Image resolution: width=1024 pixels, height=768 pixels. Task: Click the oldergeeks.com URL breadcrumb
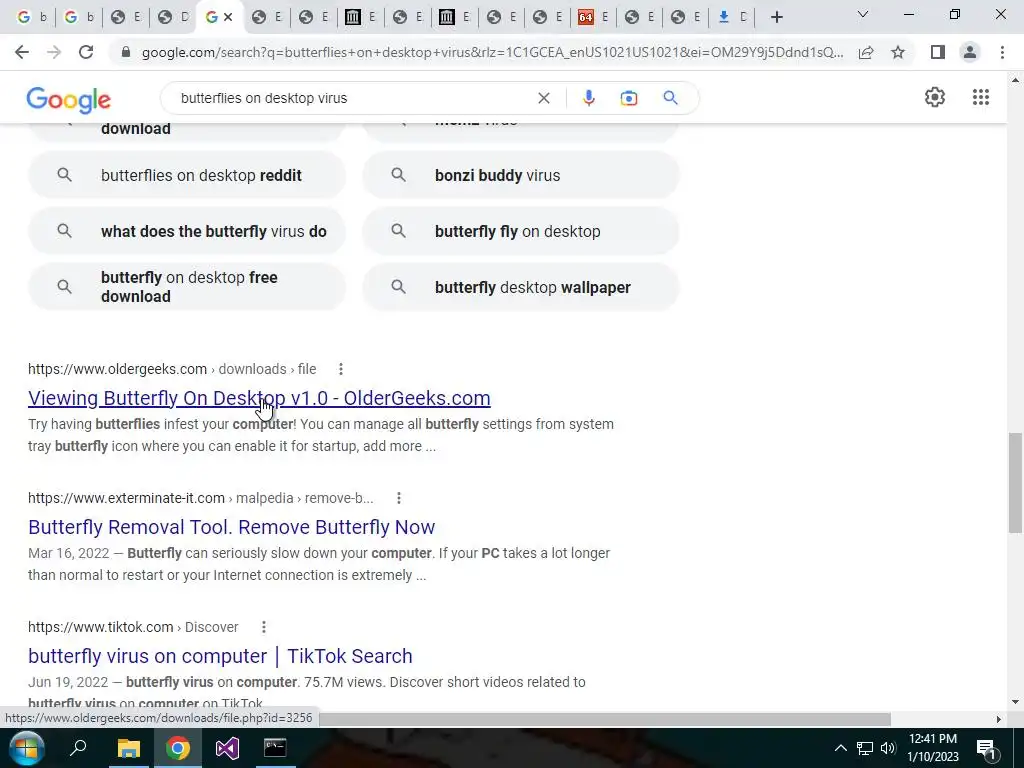click(x=172, y=369)
